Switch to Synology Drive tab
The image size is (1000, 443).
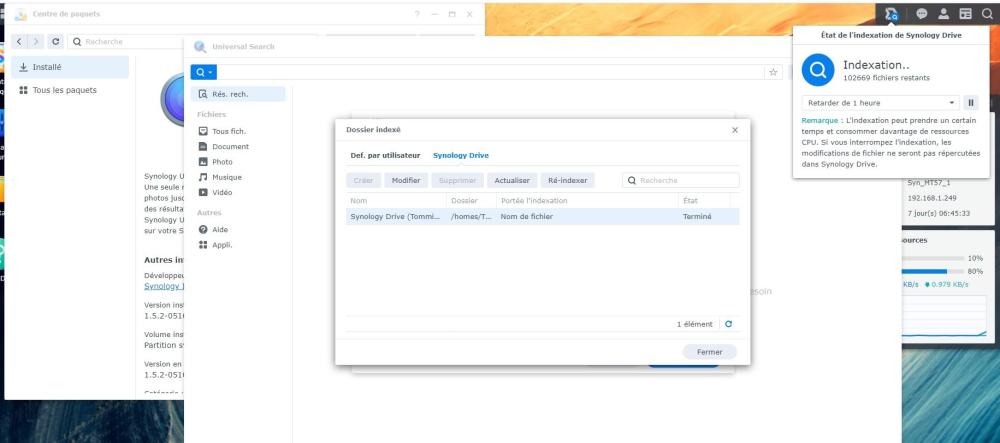point(460,156)
